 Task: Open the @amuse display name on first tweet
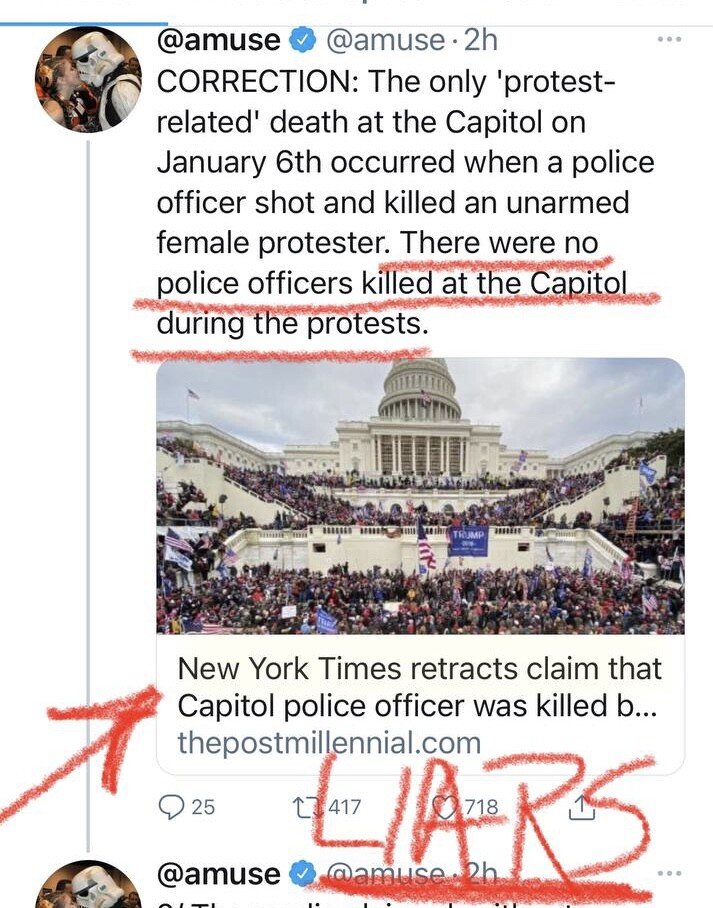tap(219, 40)
